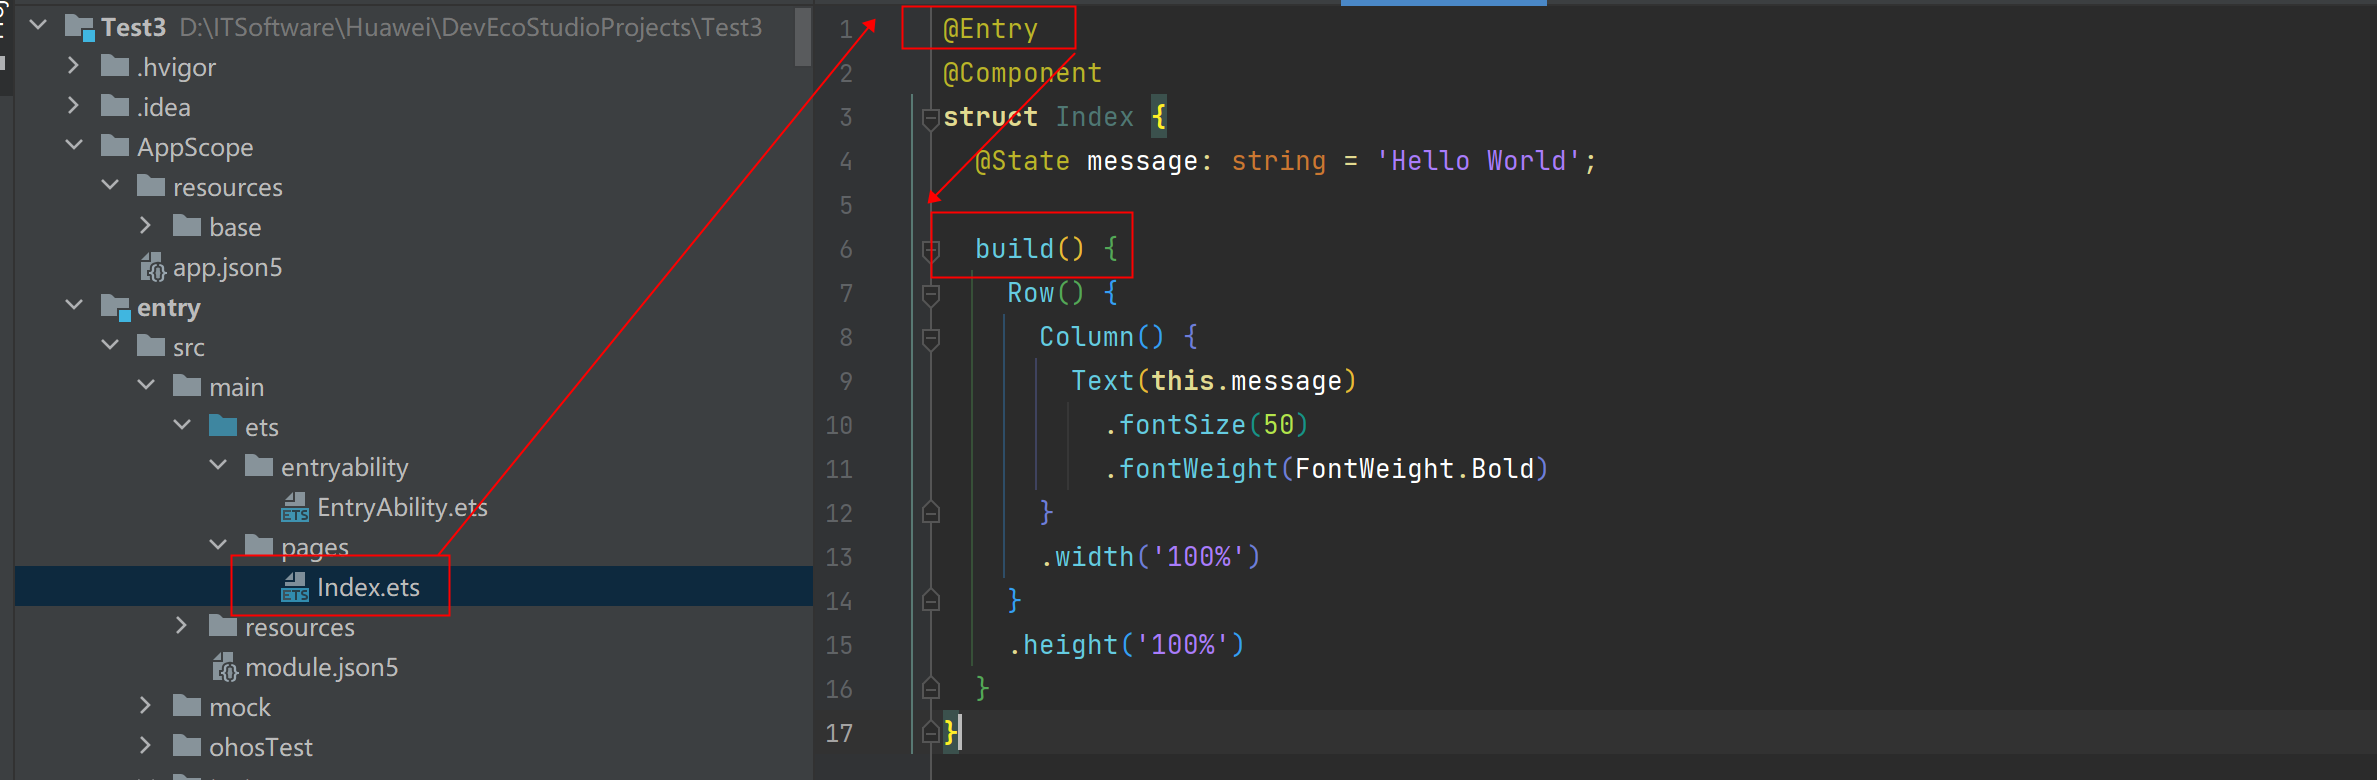2377x780 pixels.
Task: Open app.json5 config file
Action: 227,267
